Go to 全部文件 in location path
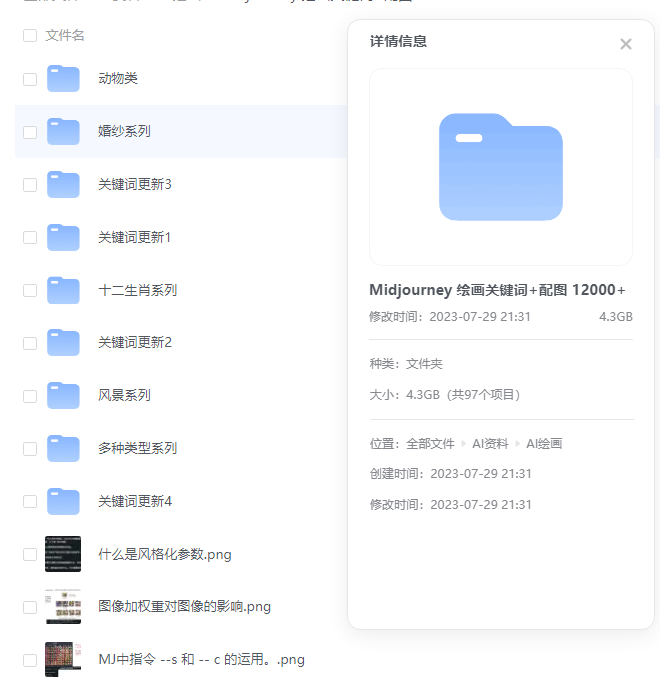The height and width of the screenshot is (679, 660). [x=430, y=443]
